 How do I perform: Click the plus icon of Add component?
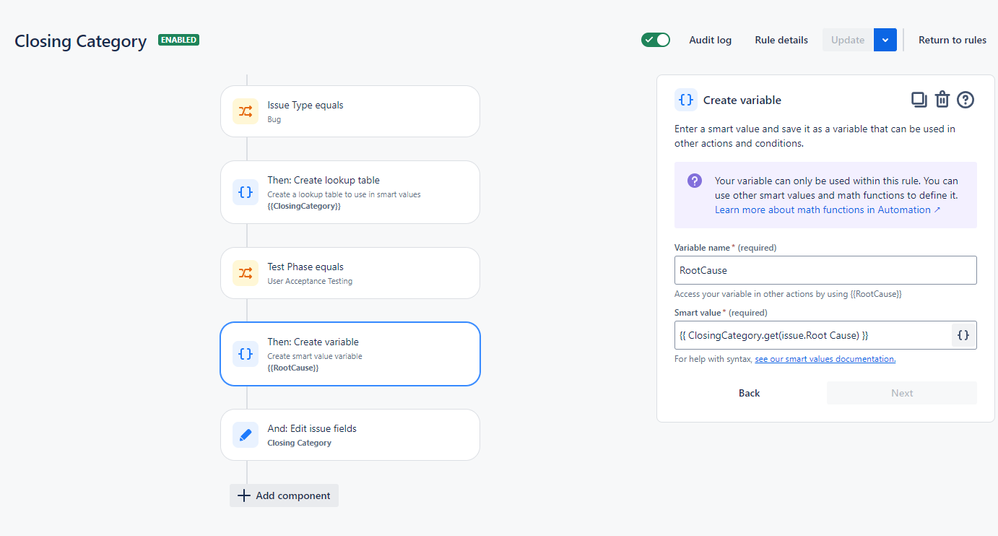pos(244,495)
